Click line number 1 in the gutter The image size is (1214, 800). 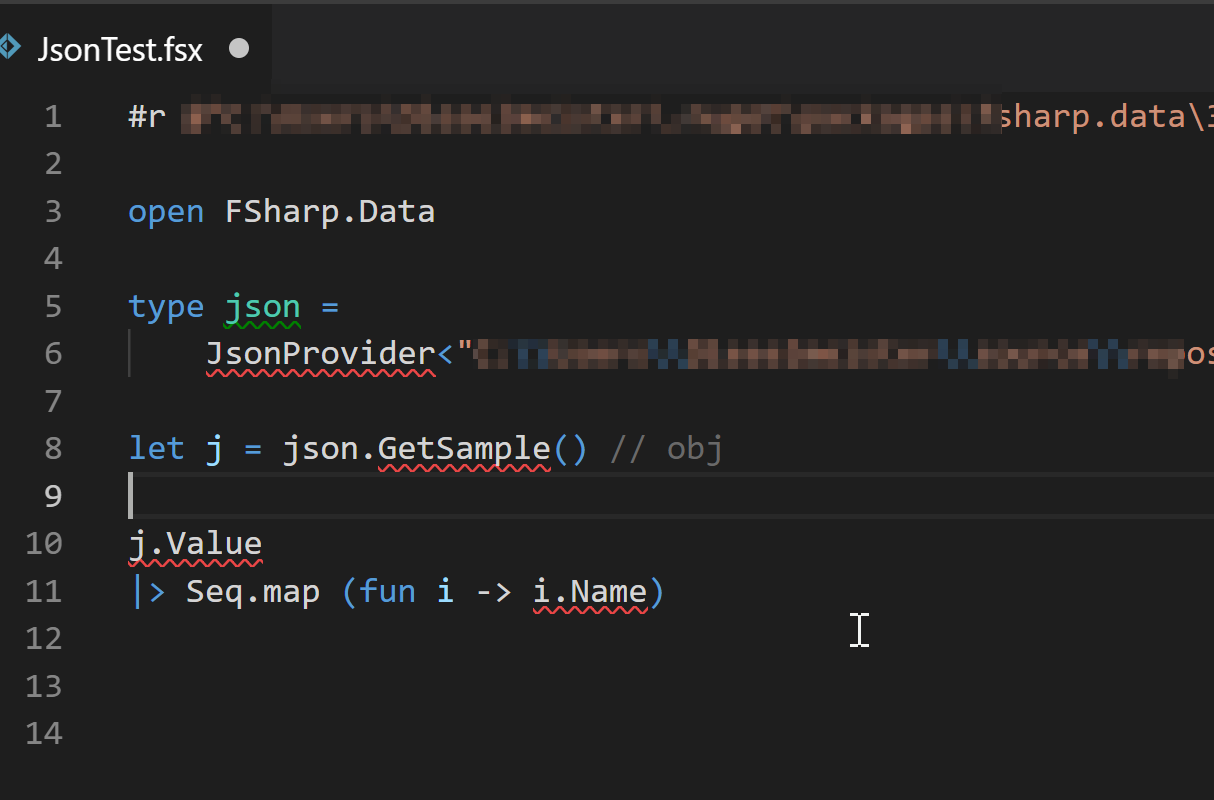pos(53,117)
